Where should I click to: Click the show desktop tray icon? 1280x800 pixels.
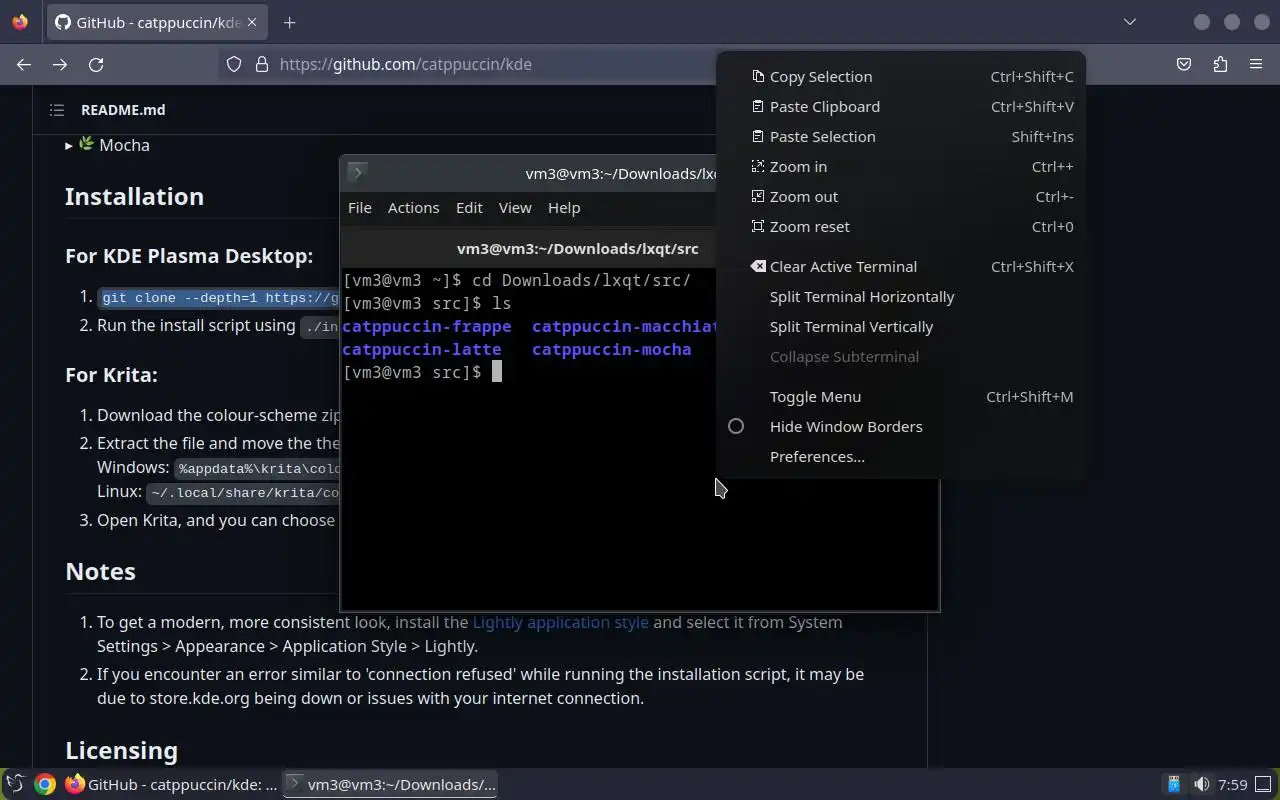pyautogui.click(x=1265, y=784)
